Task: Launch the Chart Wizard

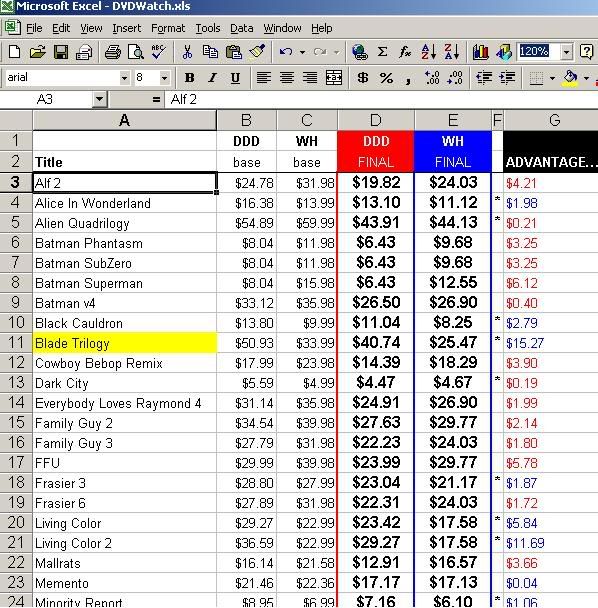Action: tap(480, 52)
